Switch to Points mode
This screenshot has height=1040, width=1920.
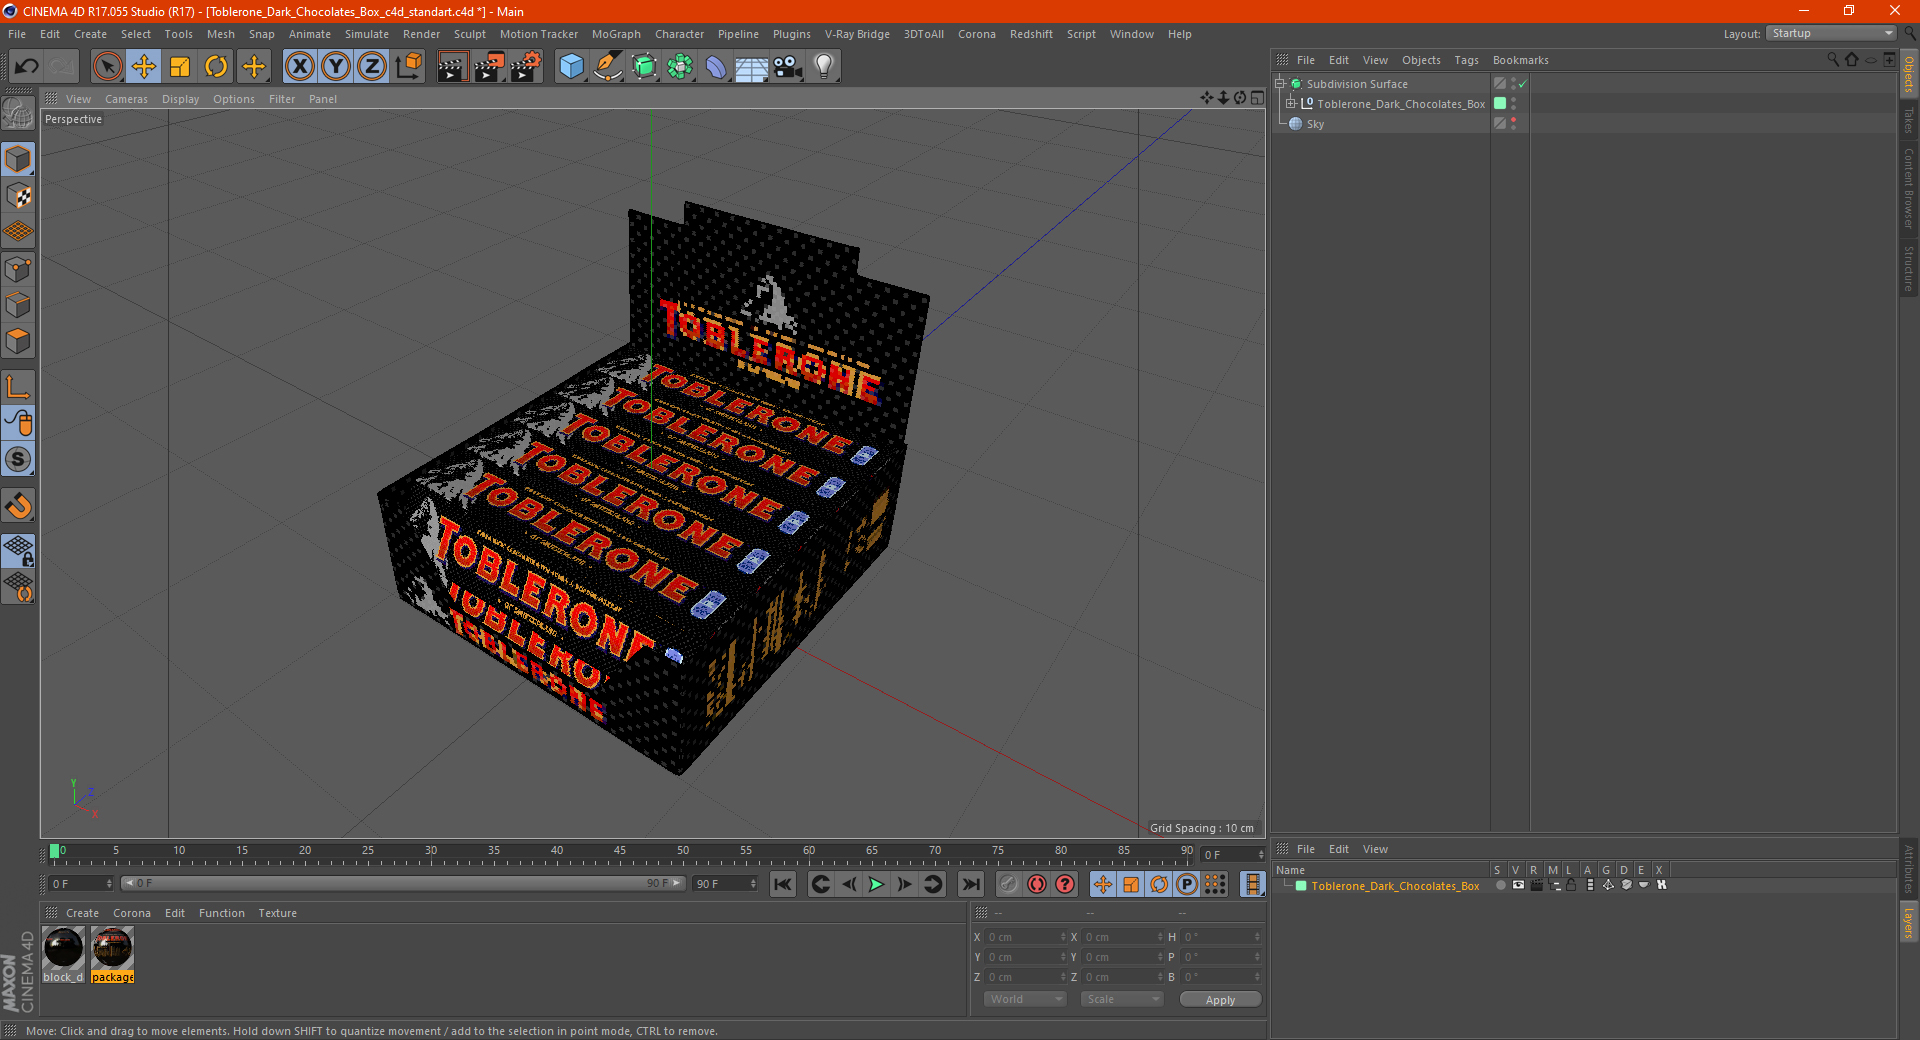click(18, 269)
